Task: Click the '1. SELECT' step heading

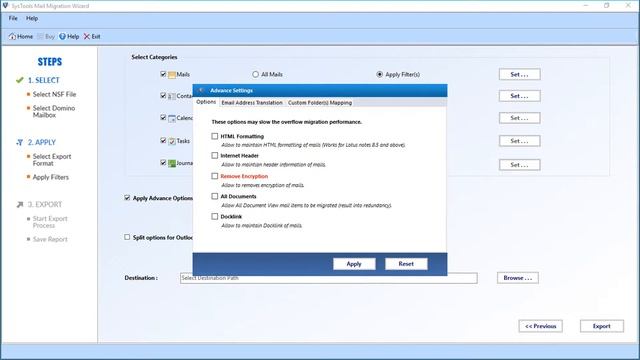Action: 44,80
